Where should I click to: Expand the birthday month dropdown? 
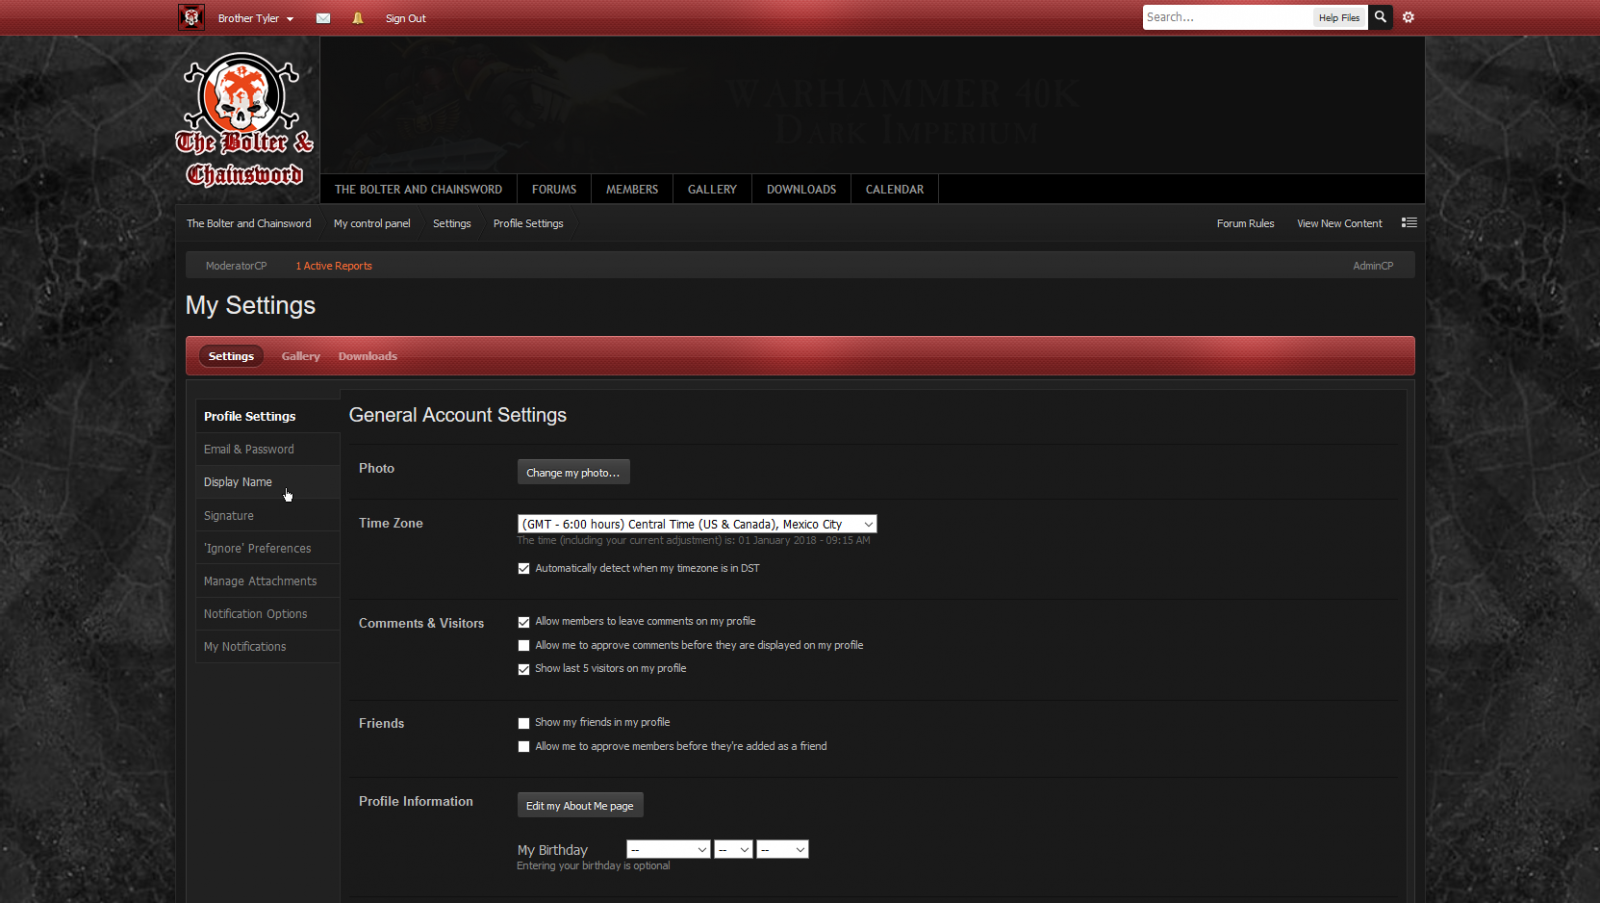[x=668, y=850]
